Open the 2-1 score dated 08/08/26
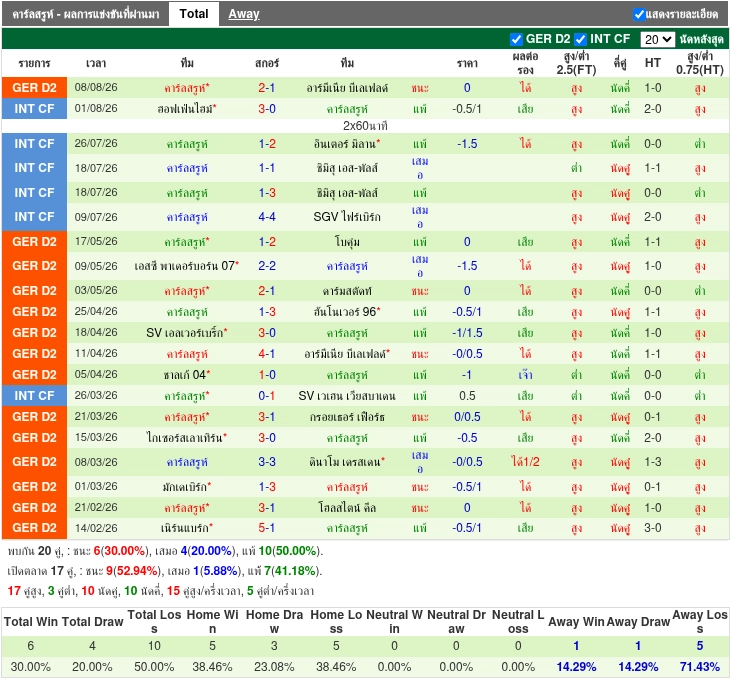The width and height of the screenshot is (730, 684). [x=267, y=88]
